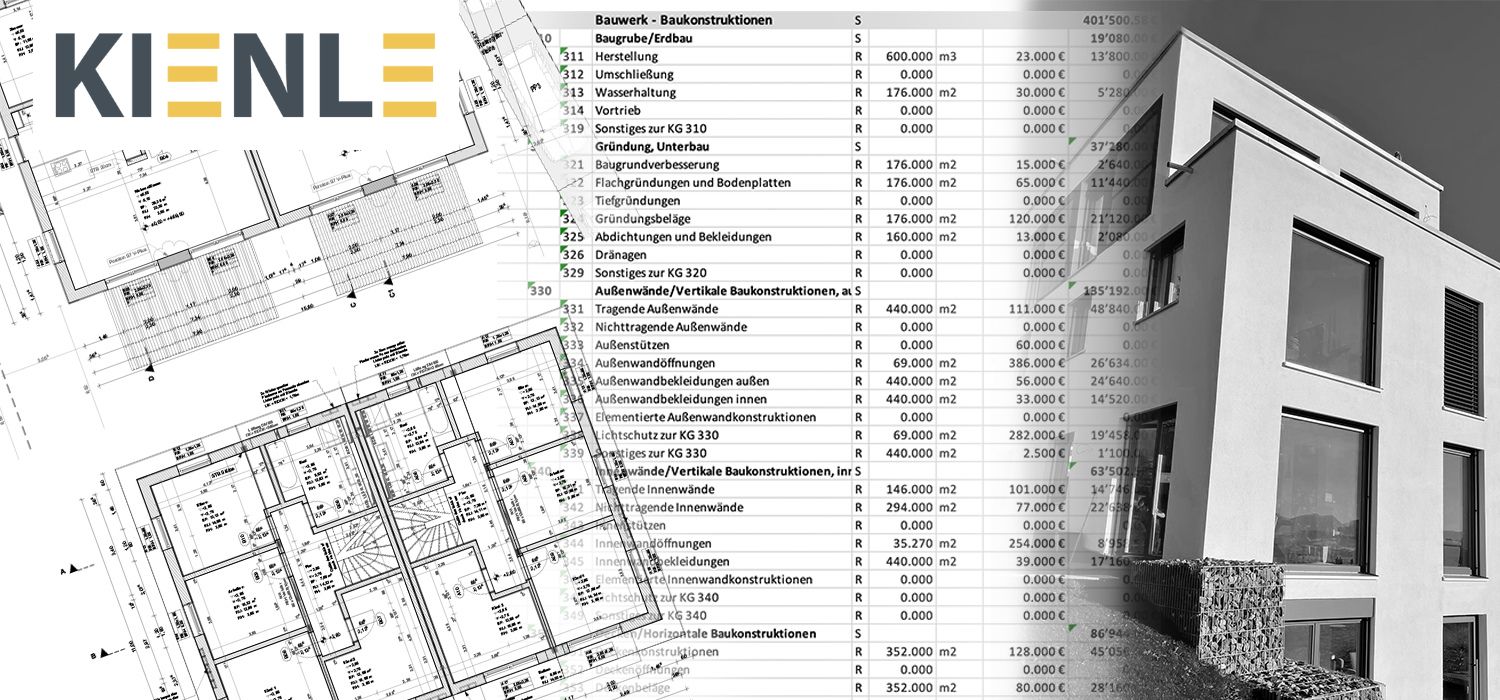Screen dimensions: 1500x700
Task: Click 'Abdichtungen und Bekleidungen' in row 325
Action: (x=683, y=237)
